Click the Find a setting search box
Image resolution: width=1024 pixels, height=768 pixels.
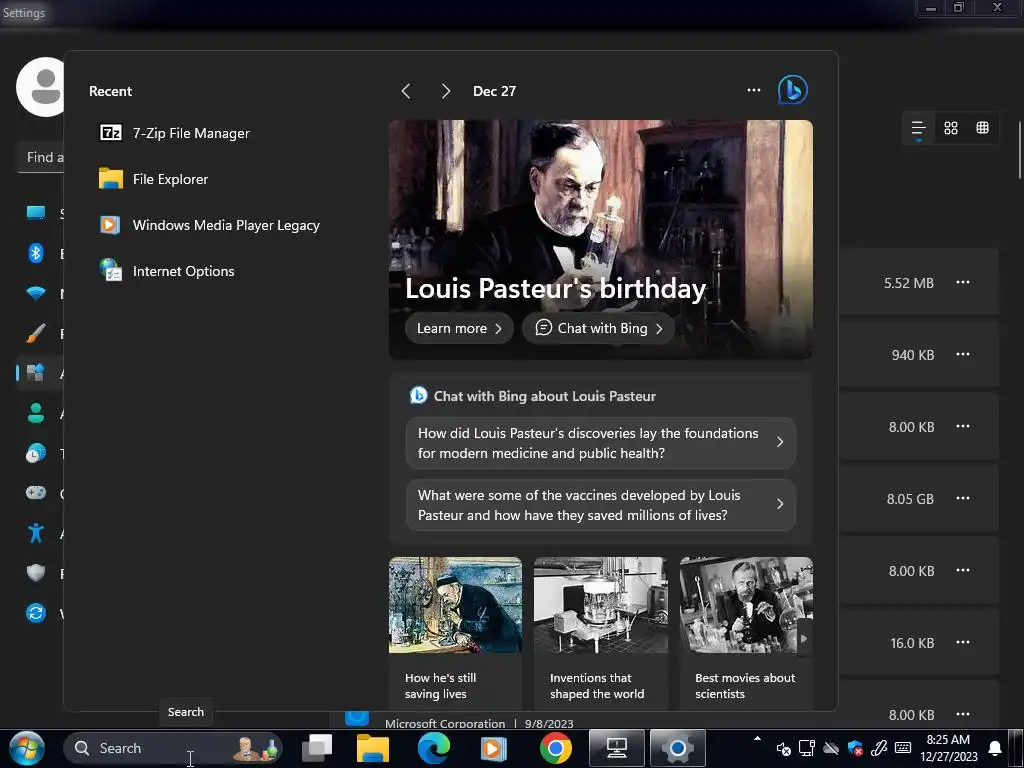(x=40, y=157)
